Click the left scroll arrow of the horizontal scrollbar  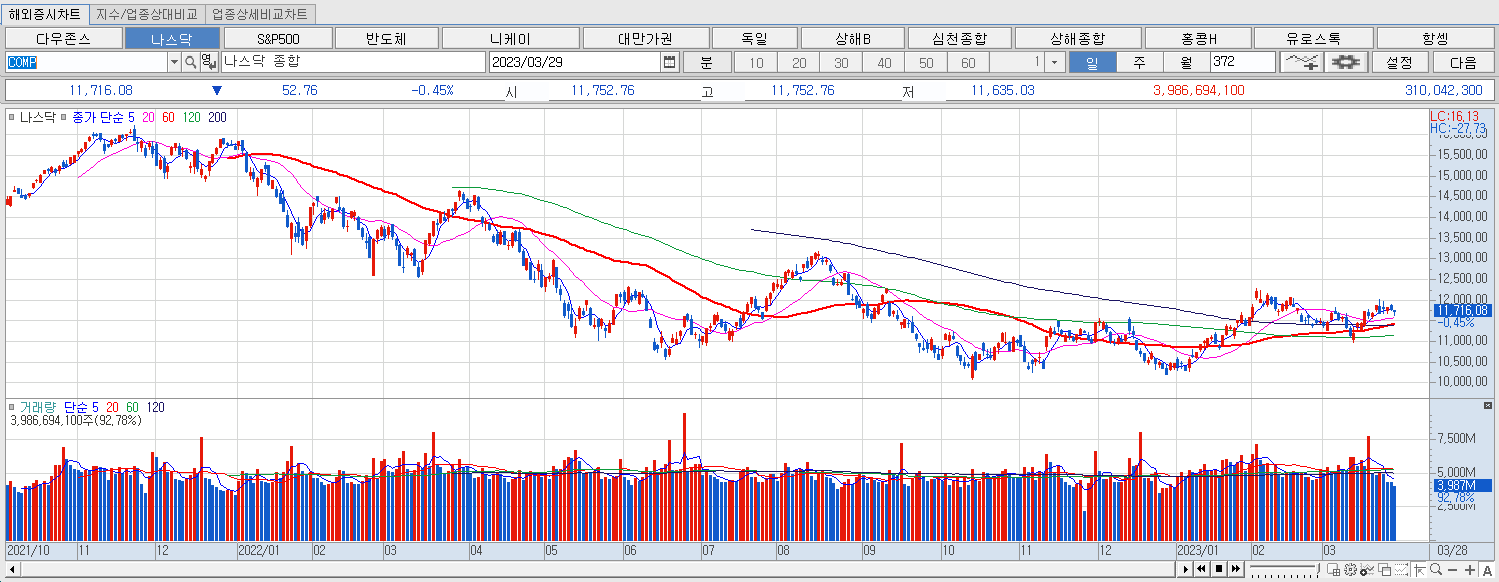pos(11,570)
